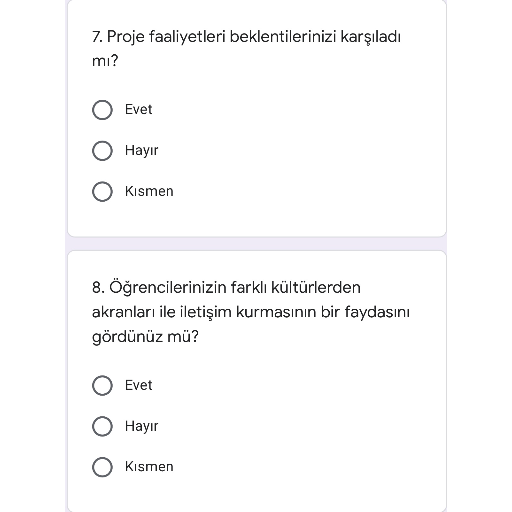The width and height of the screenshot is (512, 512).
Task: Click 'gördünüz mü?' line of question 8
Action: (x=145, y=337)
